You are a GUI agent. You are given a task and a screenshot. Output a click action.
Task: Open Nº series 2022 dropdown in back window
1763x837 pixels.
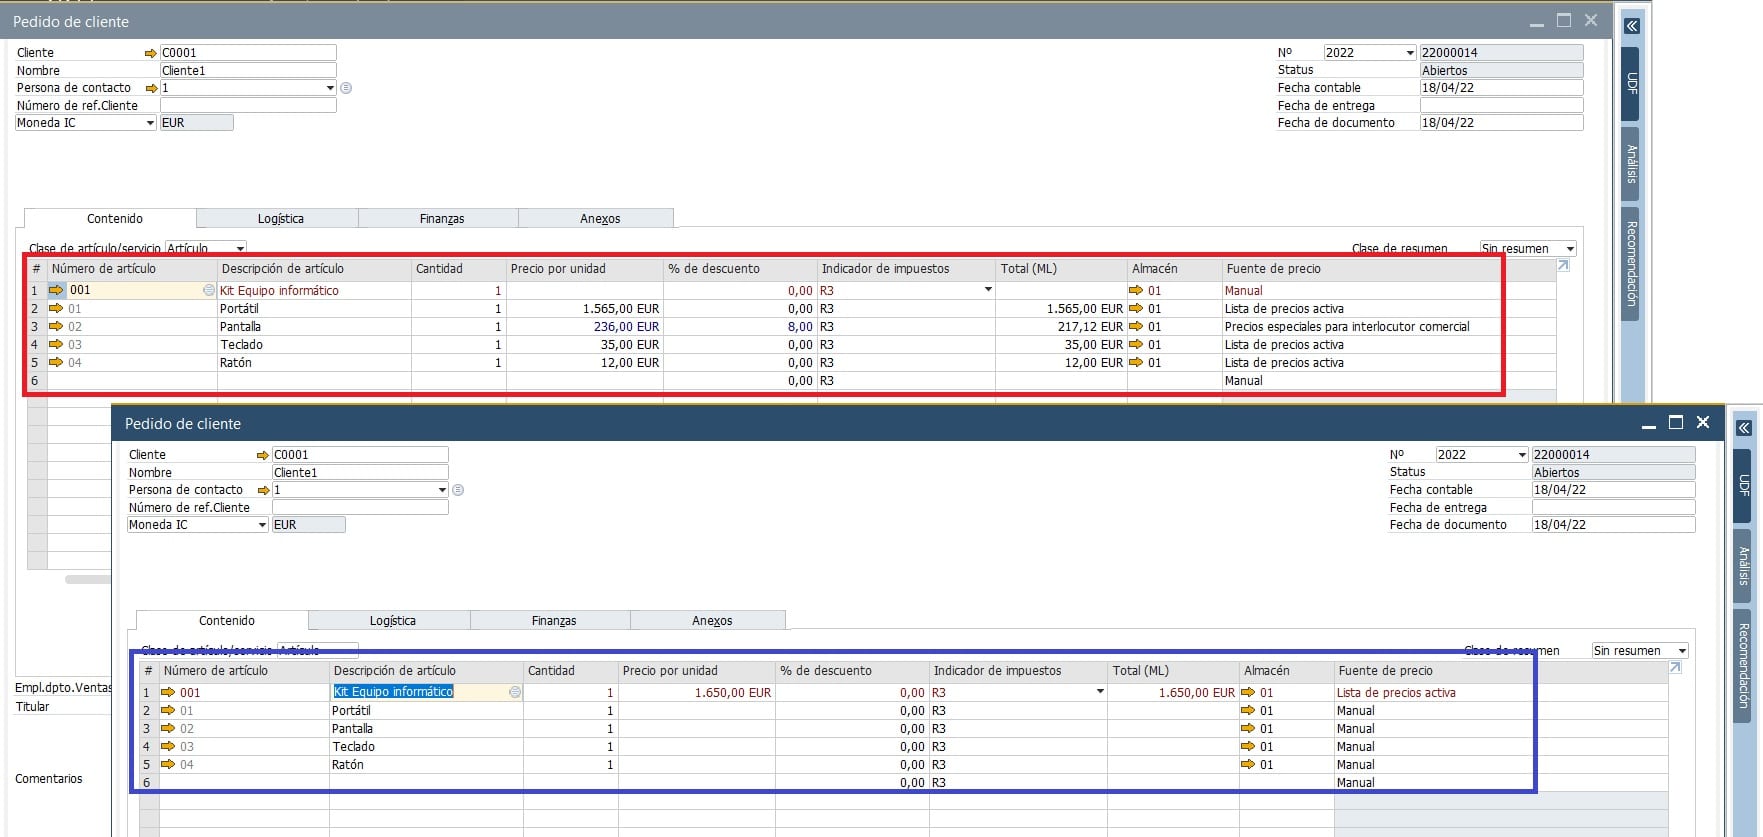(x=1410, y=53)
